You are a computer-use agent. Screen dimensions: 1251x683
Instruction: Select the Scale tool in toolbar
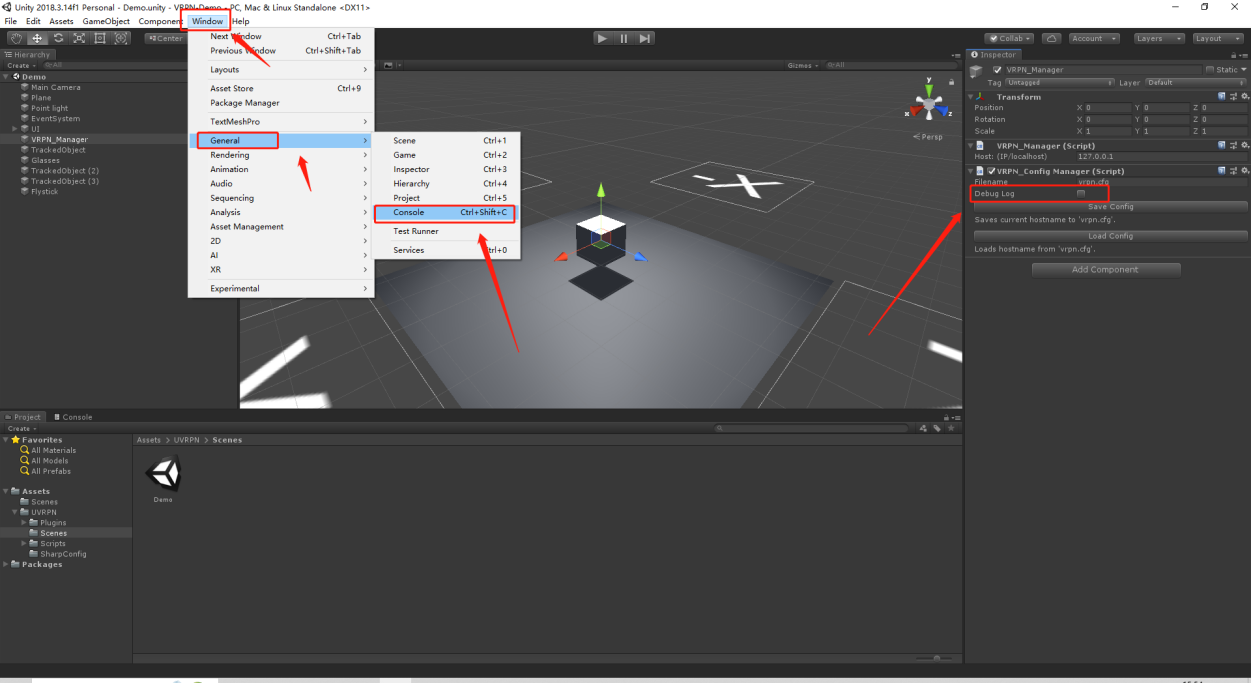(x=79, y=38)
